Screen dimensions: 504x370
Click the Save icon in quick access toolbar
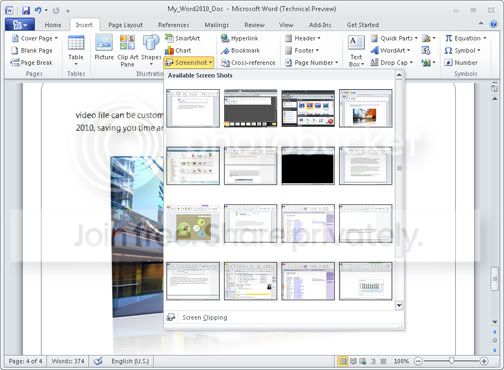point(26,10)
